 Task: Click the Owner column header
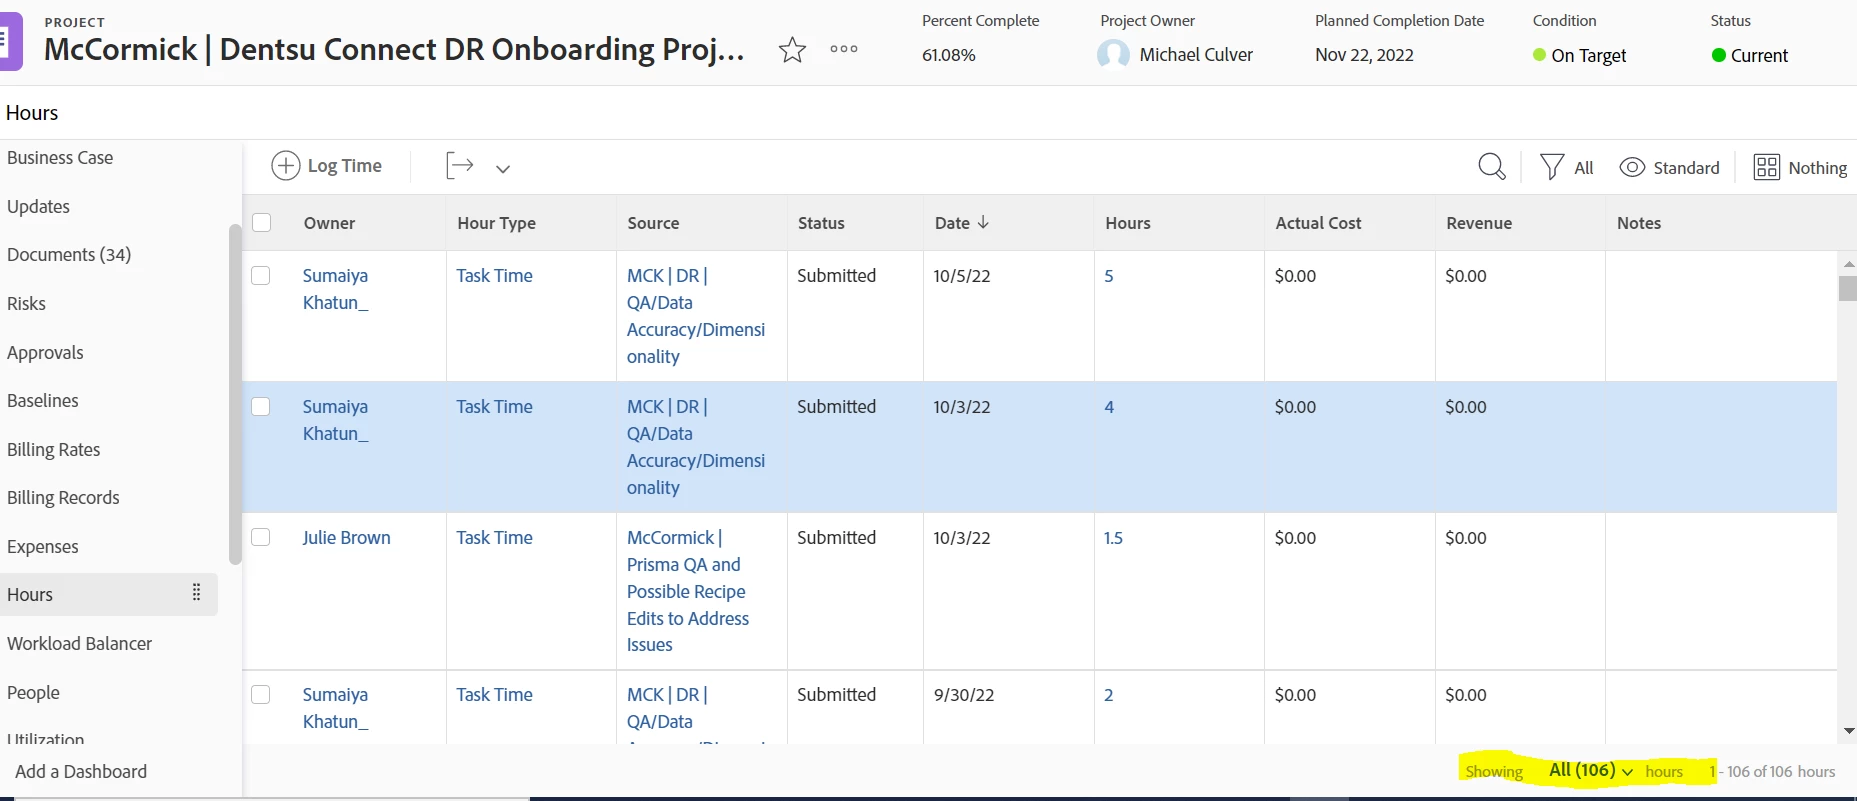click(x=329, y=223)
